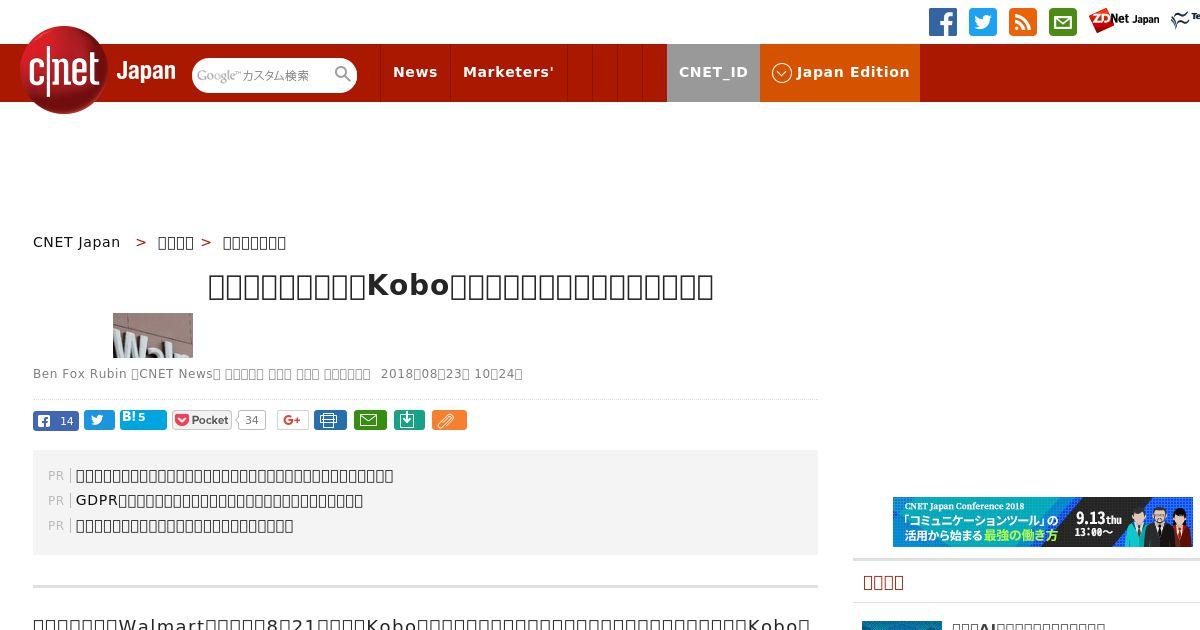Click the orange clip icon

[x=449, y=420]
